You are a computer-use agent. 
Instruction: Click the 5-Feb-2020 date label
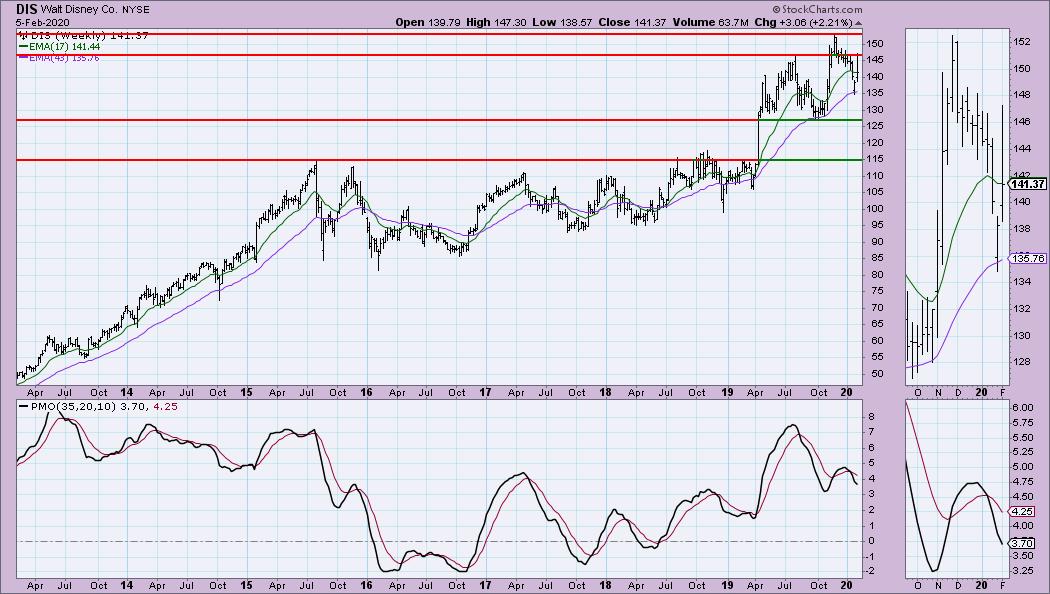pyautogui.click(x=42, y=22)
